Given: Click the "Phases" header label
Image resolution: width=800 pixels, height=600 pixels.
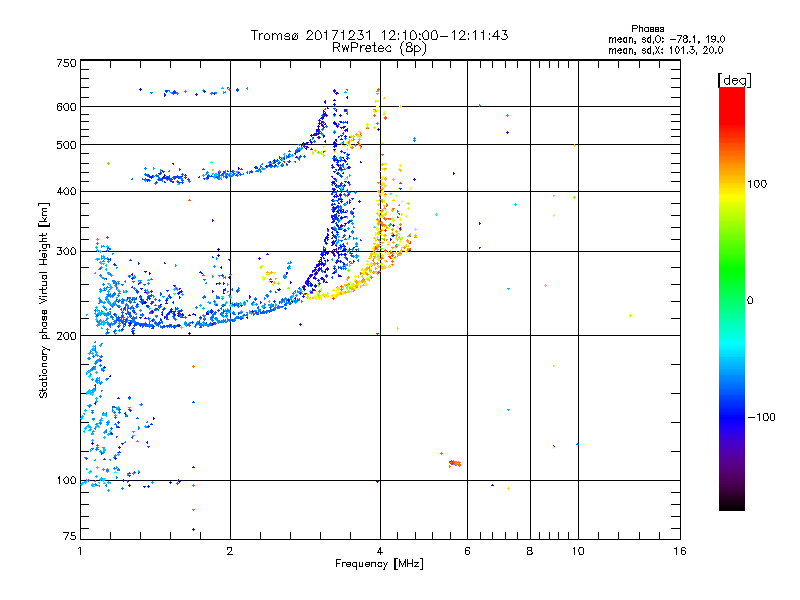Looking at the screenshot, I should tap(647, 29).
